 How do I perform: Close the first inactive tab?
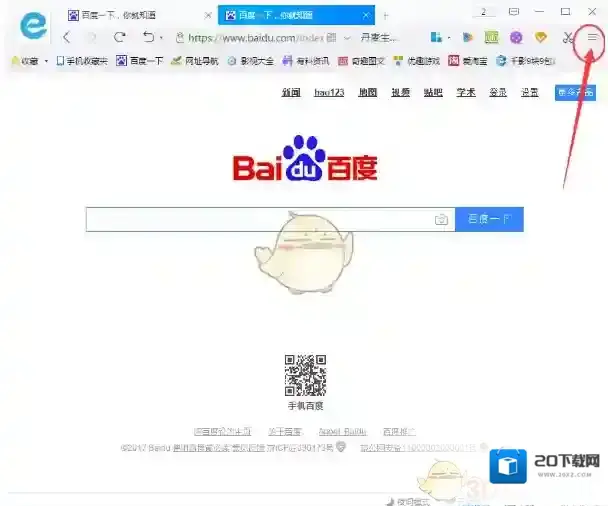click(x=208, y=16)
